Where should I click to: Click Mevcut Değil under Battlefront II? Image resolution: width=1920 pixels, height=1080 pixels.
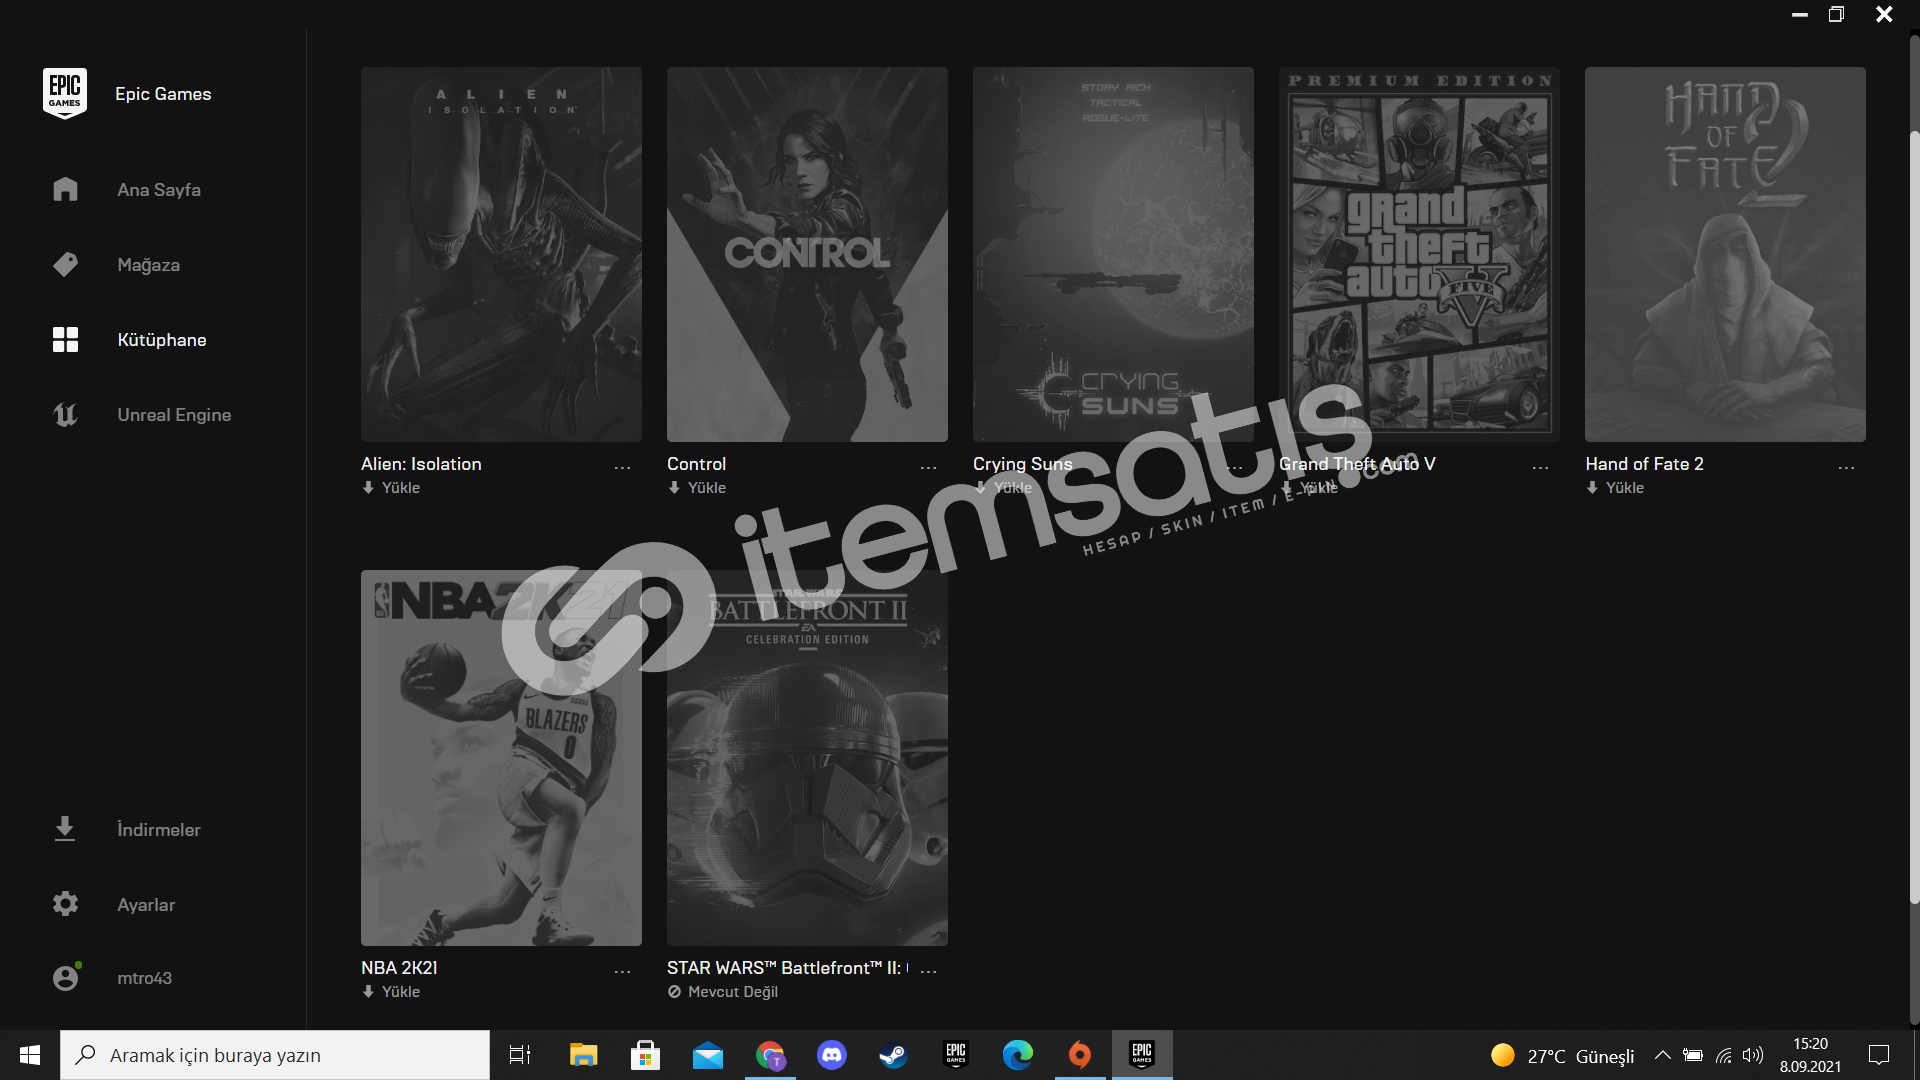pyautogui.click(x=723, y=992)
